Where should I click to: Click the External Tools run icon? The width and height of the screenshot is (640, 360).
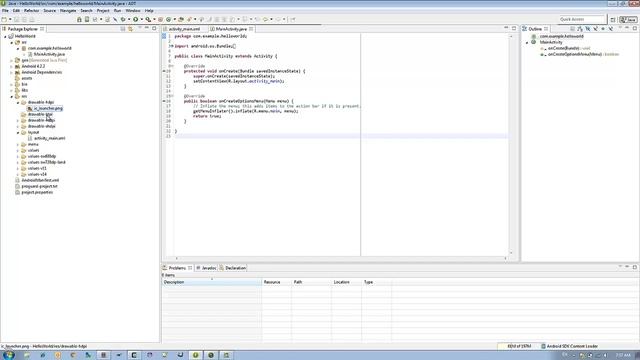[x=148, y=19]
